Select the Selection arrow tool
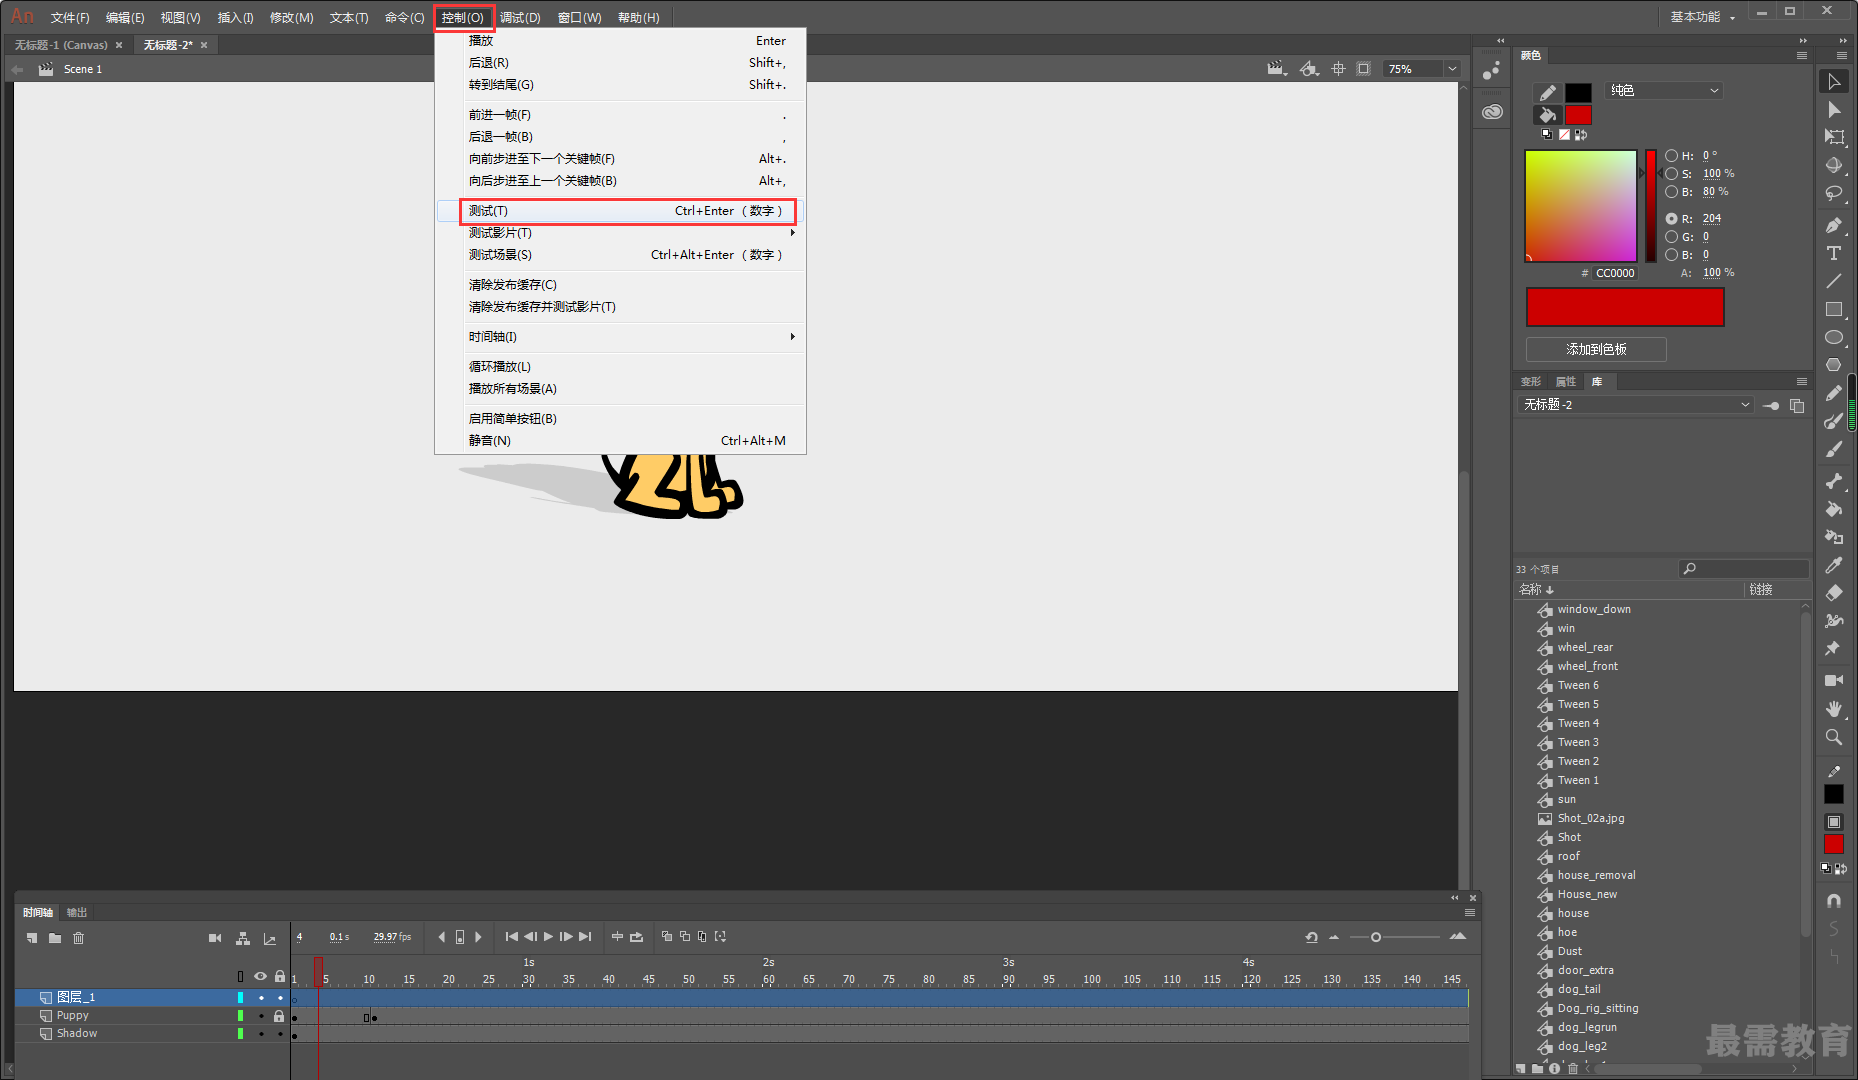The image size is (1858, 1080). (1834, 82)
